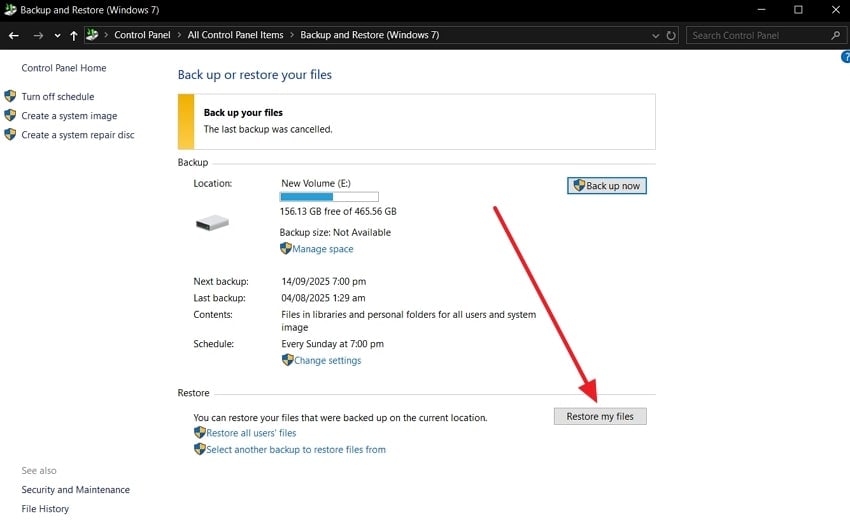This screenshot has width=850, height=530.
Task: Select Control Panel breadcrumb
Action: [142, 35]
